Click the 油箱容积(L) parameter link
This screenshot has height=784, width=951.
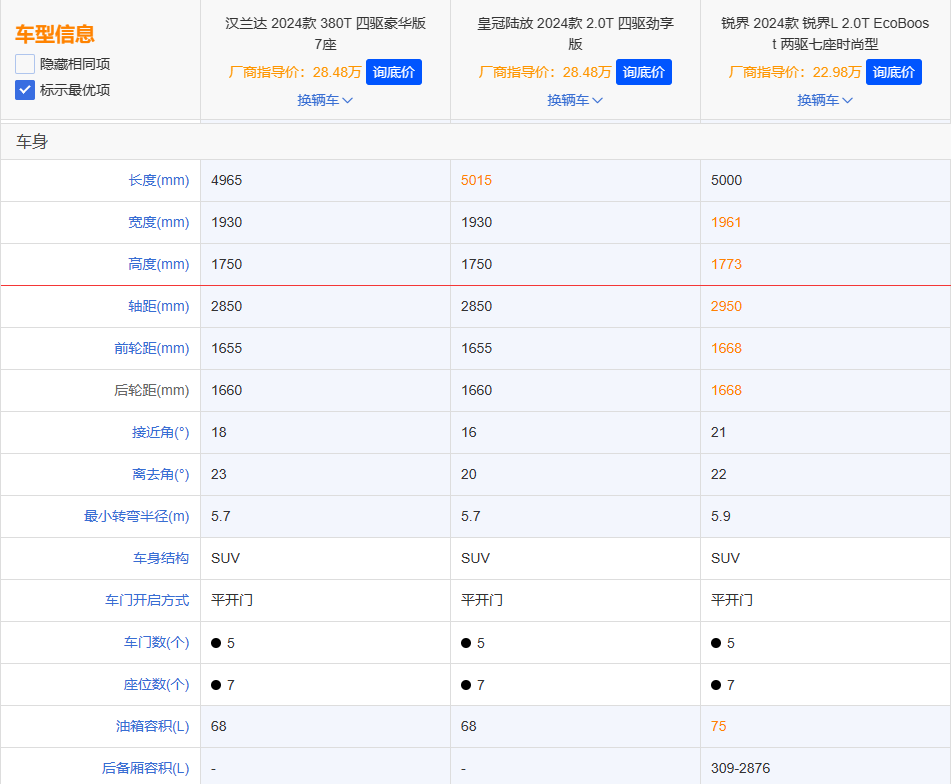[x=153, y=726]
